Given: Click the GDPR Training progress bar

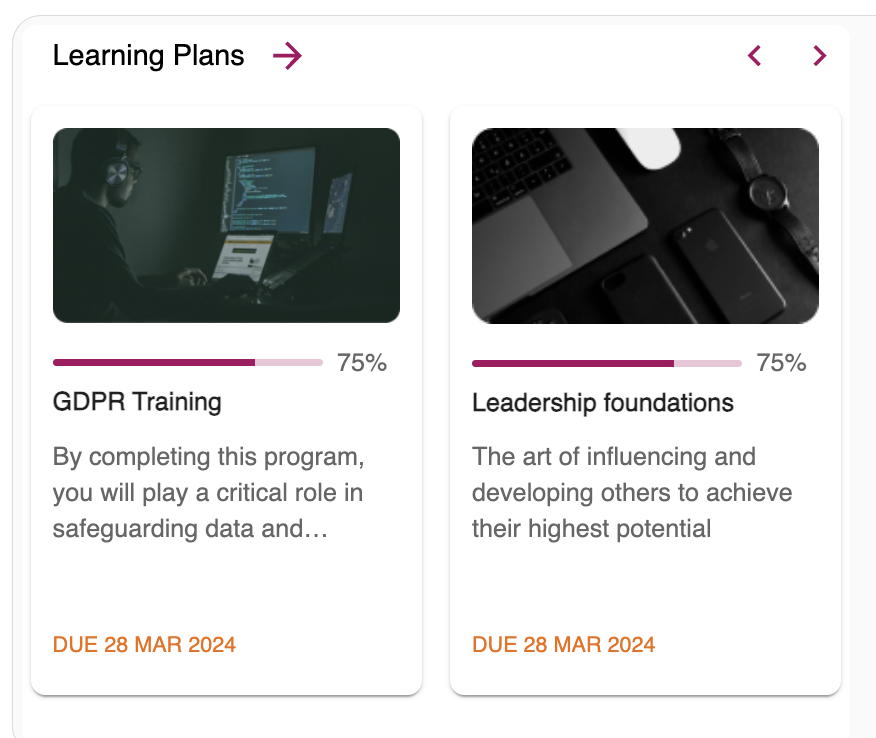Looking at the screenshot, I should (x=188, y=362).
